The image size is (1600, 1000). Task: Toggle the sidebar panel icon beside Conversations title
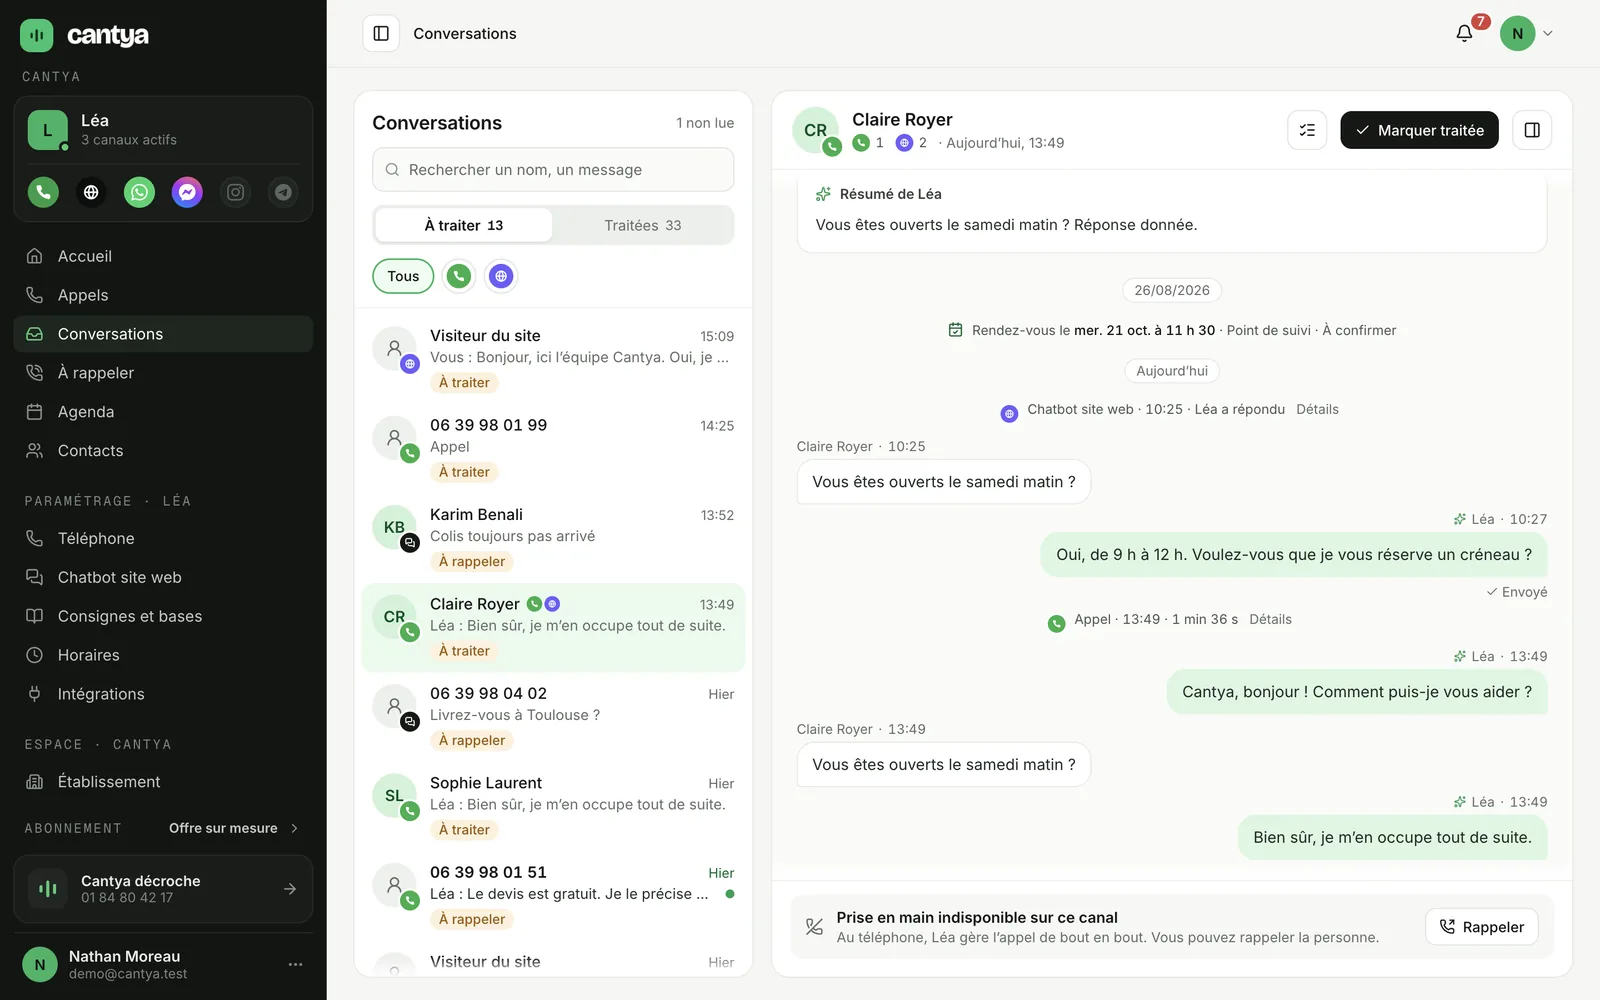pos(381,33)
